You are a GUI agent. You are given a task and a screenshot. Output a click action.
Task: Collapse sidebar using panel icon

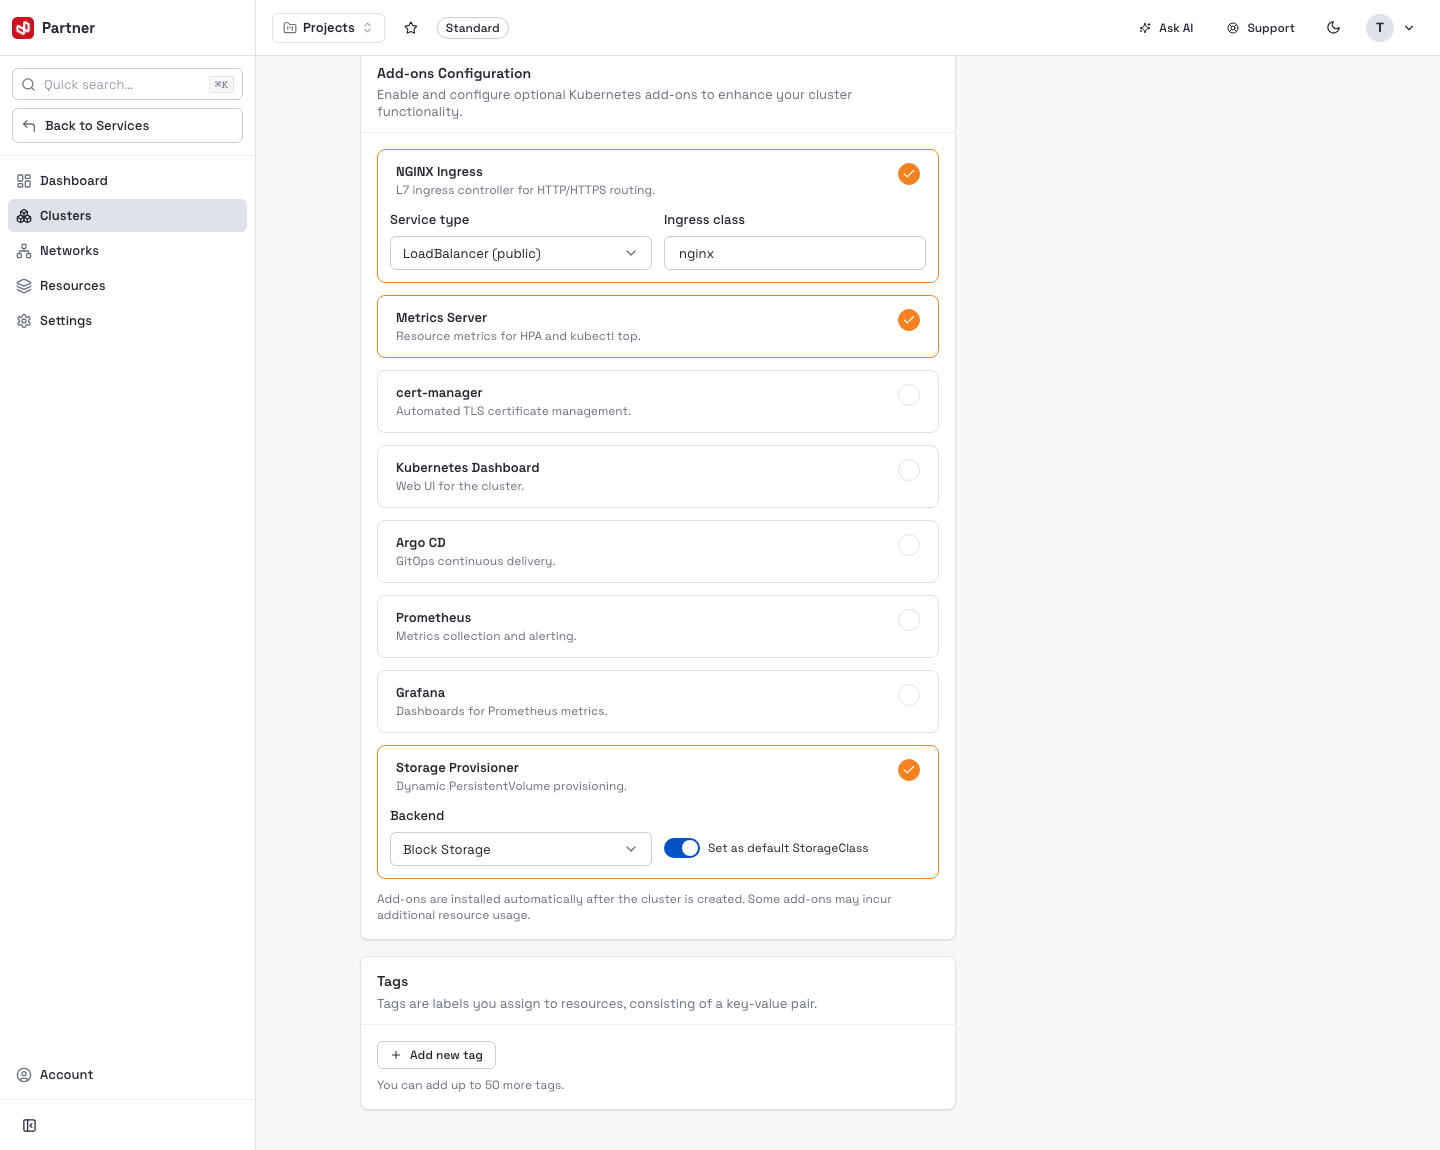tap(30, 1126)
